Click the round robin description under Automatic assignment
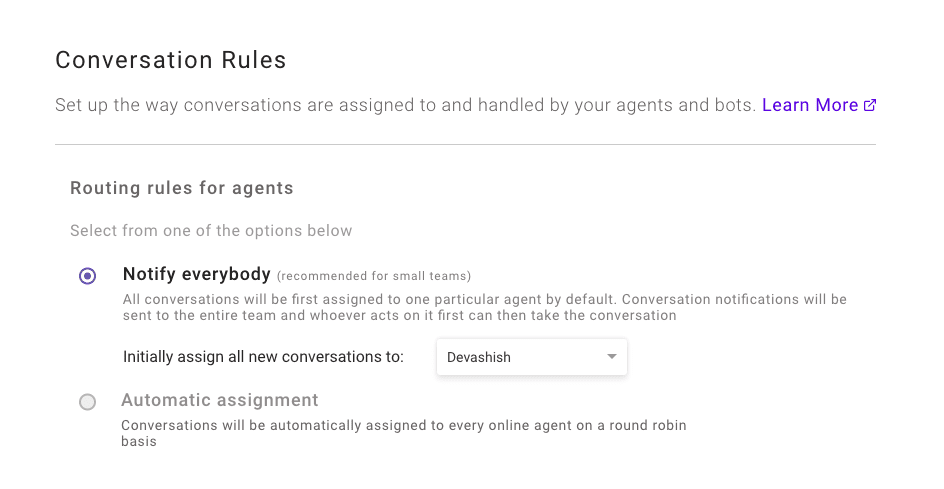 pyautogui.click(x=403, y=433)
